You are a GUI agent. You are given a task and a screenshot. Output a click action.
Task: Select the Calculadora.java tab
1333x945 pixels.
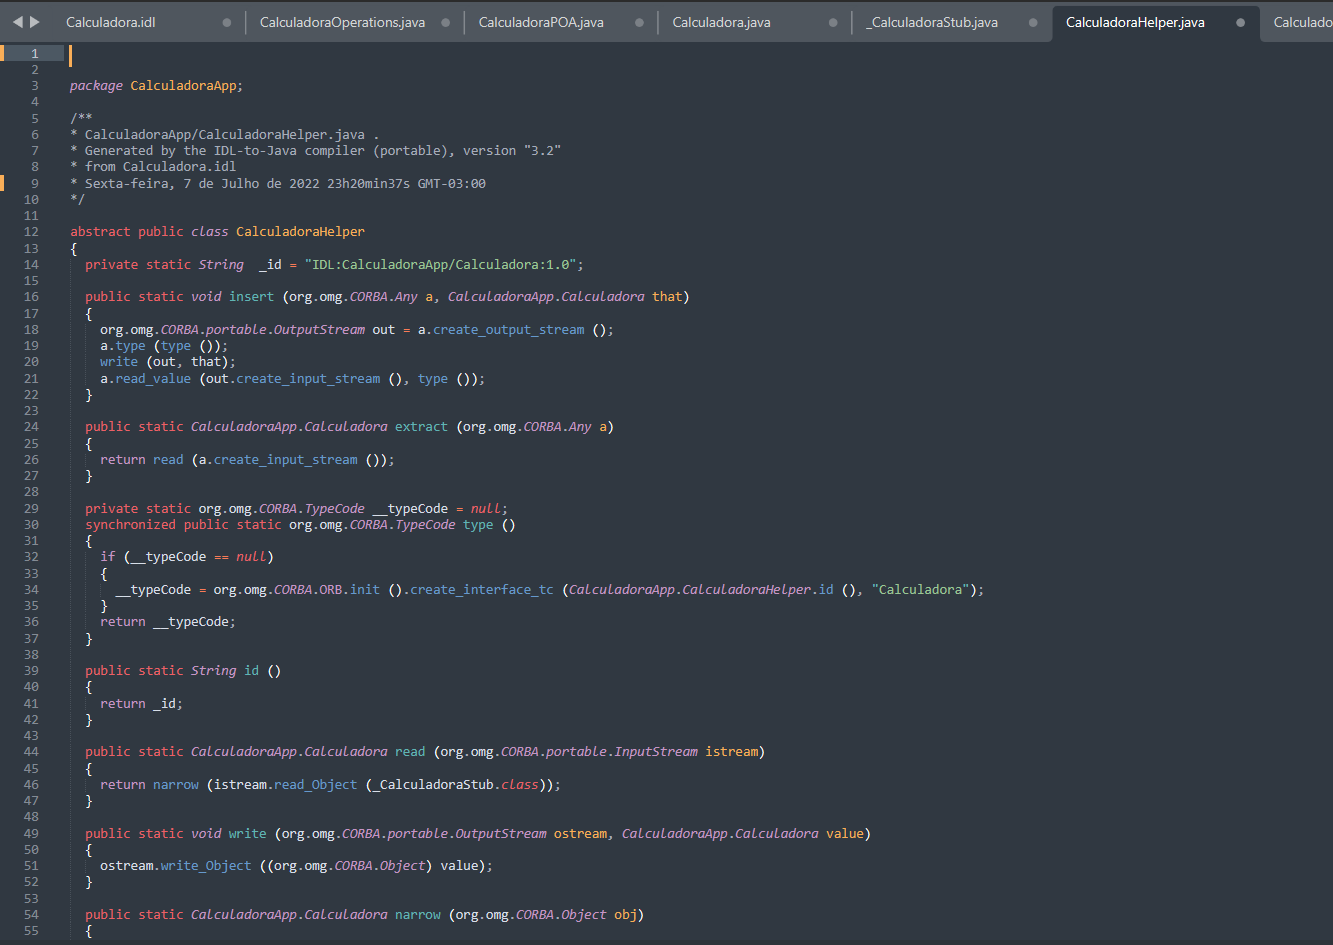(x=721, y=22)
